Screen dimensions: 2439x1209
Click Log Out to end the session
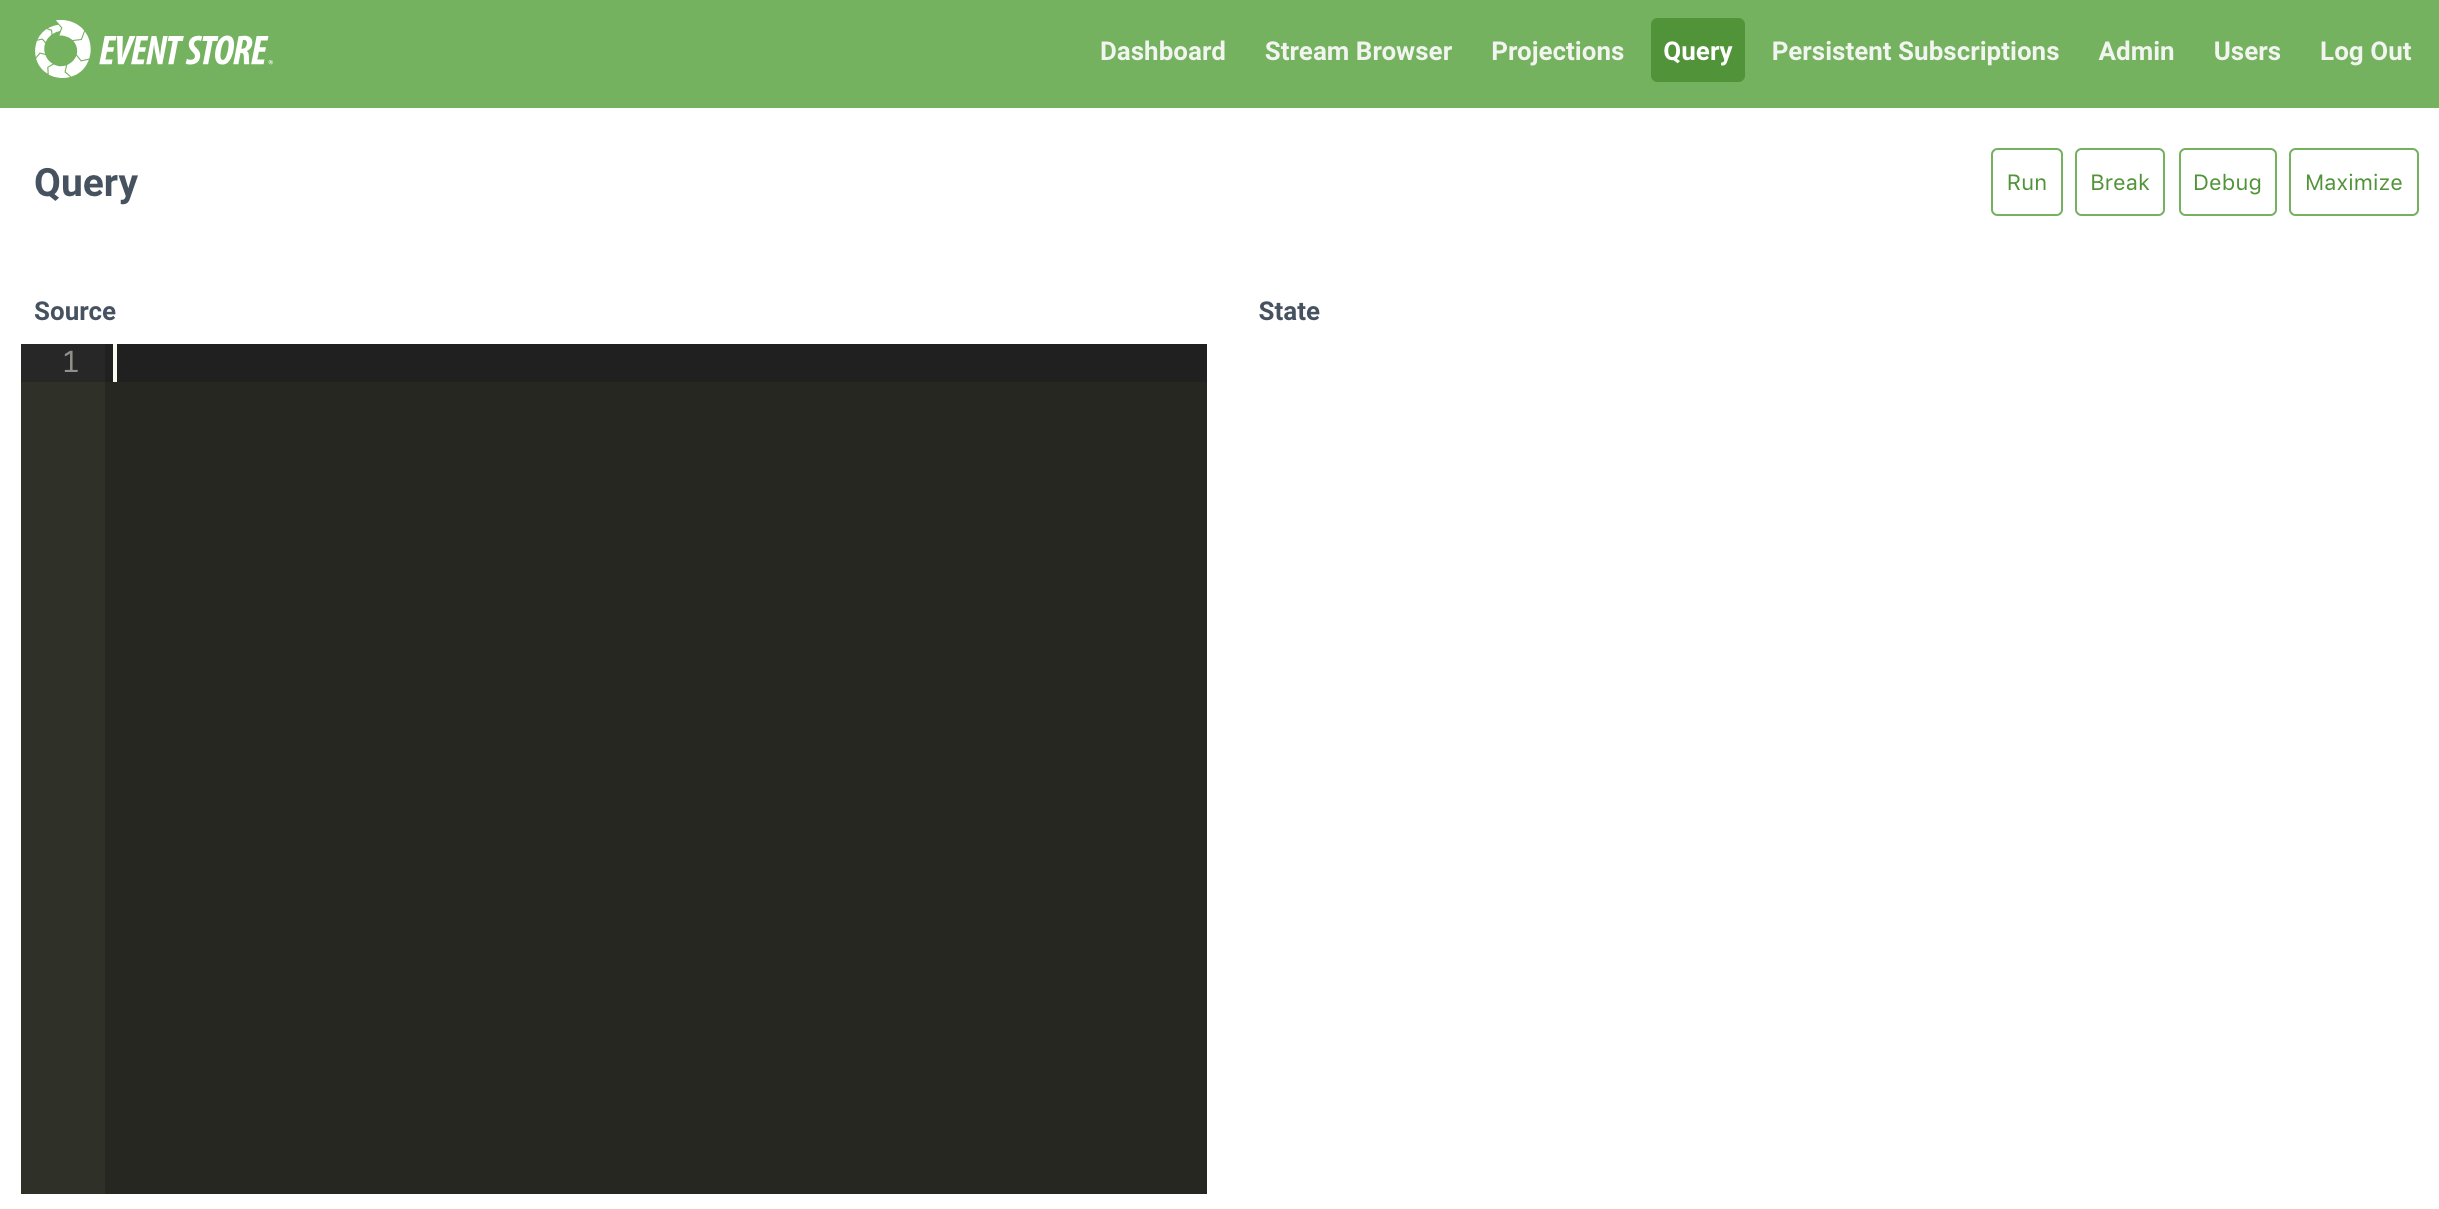(2365, 51)
